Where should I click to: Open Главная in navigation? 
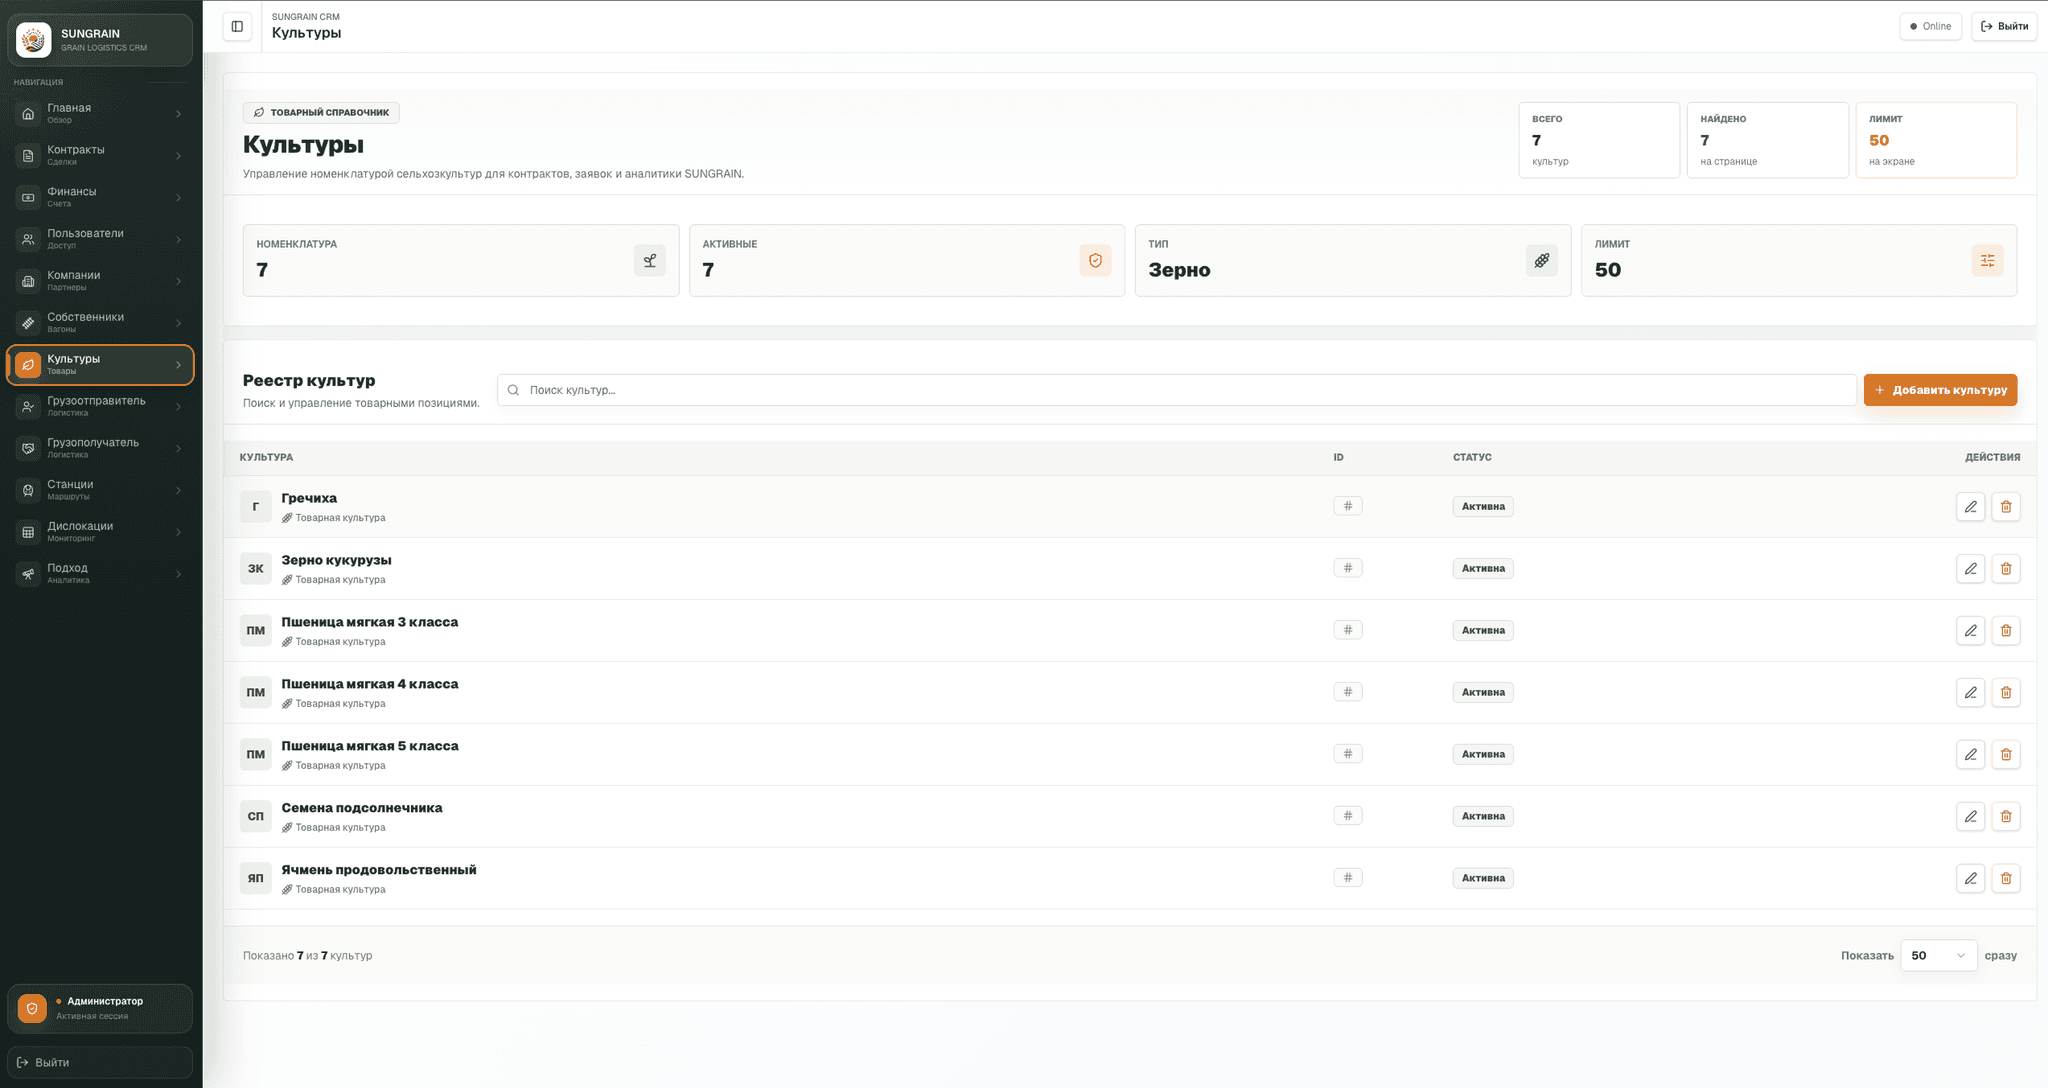coord(100,114)
